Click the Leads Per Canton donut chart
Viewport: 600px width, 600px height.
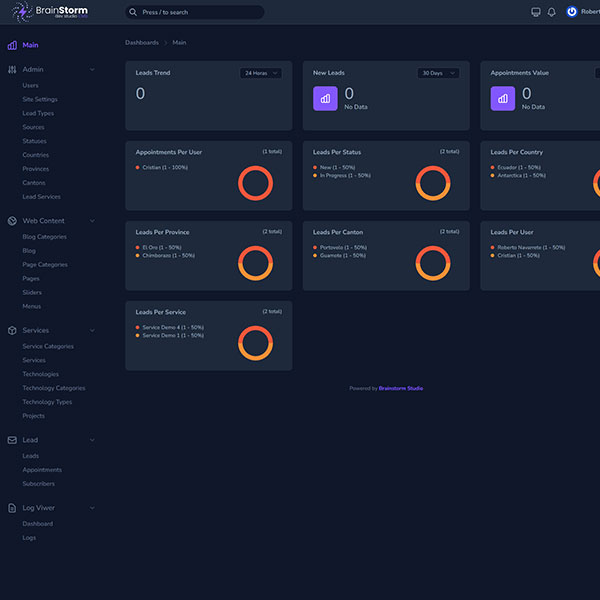[x=433, y=263]
